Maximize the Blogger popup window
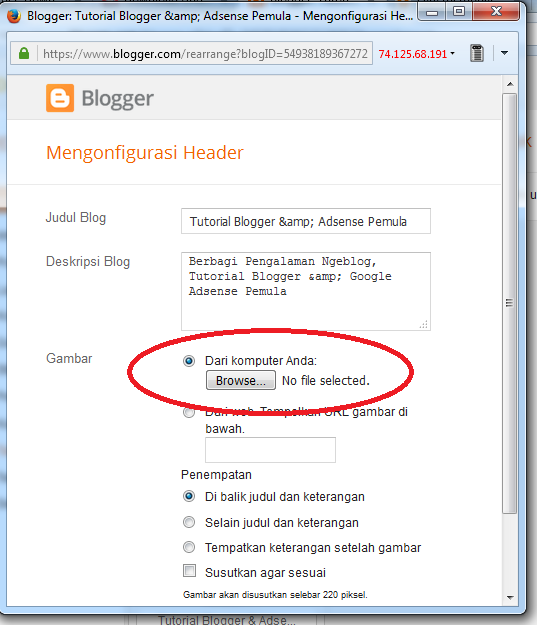This screenshot has width=537, height=625. click(x=459, y=12)
